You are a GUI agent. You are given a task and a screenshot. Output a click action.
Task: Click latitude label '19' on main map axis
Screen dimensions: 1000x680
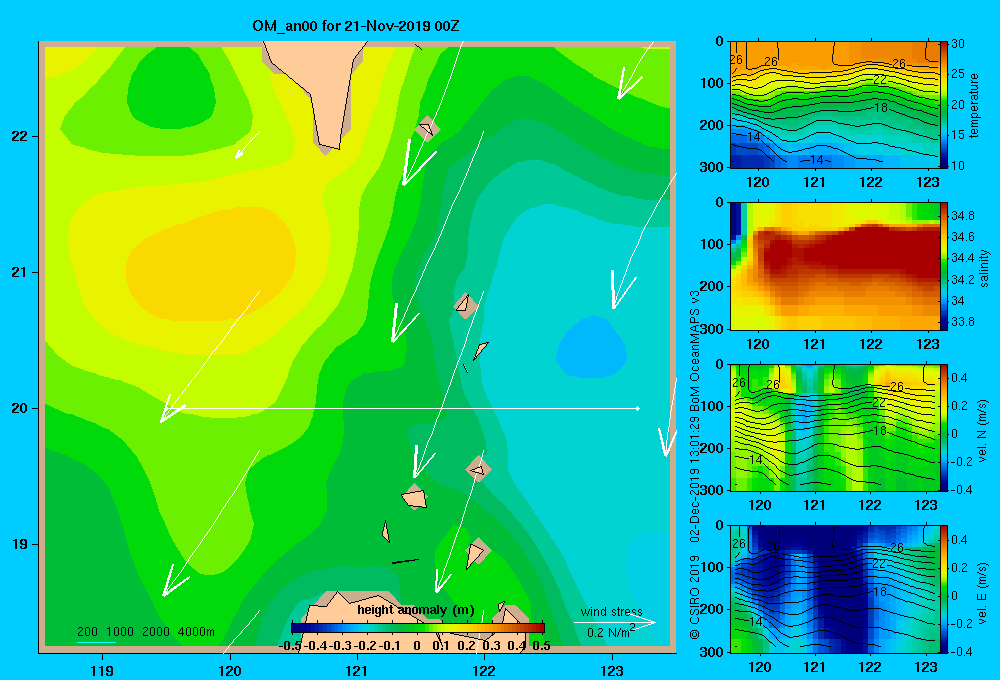tap(19, 544)
